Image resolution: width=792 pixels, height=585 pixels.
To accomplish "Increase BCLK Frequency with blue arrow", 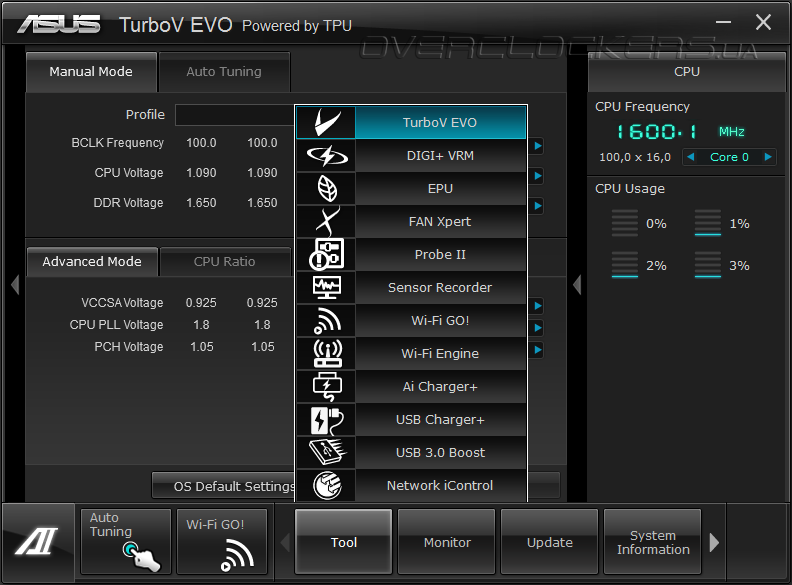I will coord(537,146).
